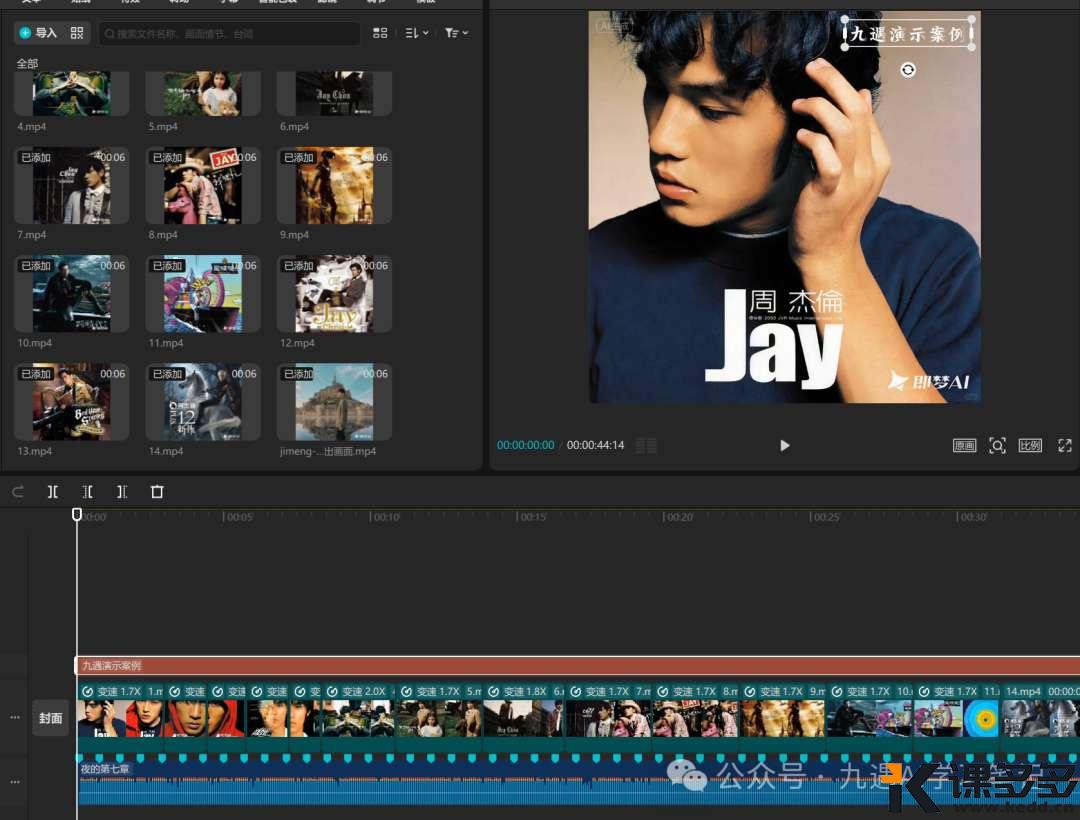Click the 10.mp4 file name
The image size is (1080, 820).
[x=34, y=343]
